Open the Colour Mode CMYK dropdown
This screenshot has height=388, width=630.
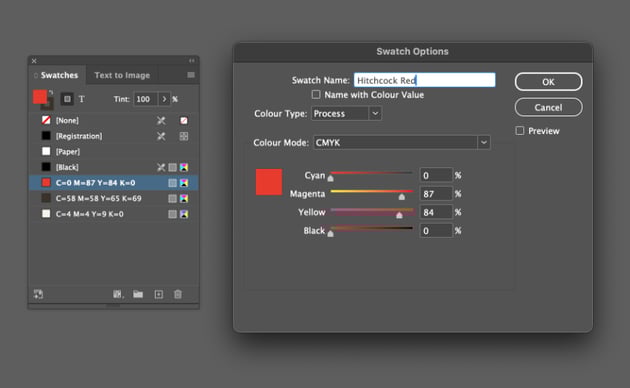click(x=402, y=143)
